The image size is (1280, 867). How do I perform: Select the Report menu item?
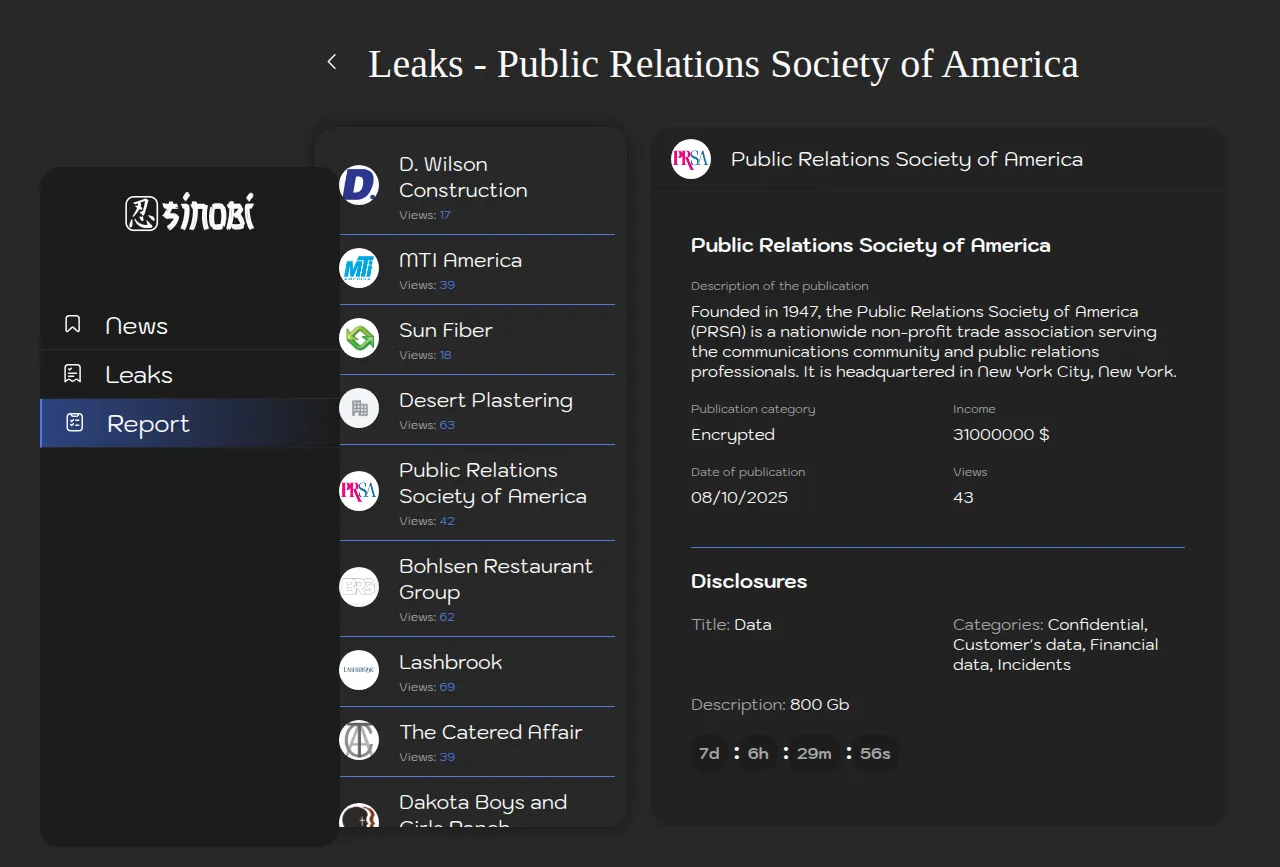click(148, 424)
